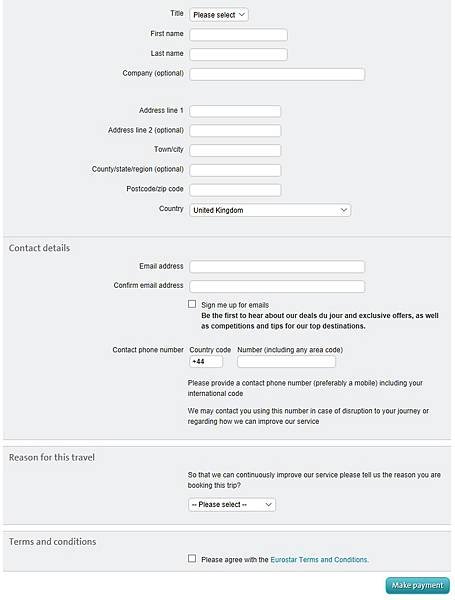Focus the First name input field

click(238, 35)
